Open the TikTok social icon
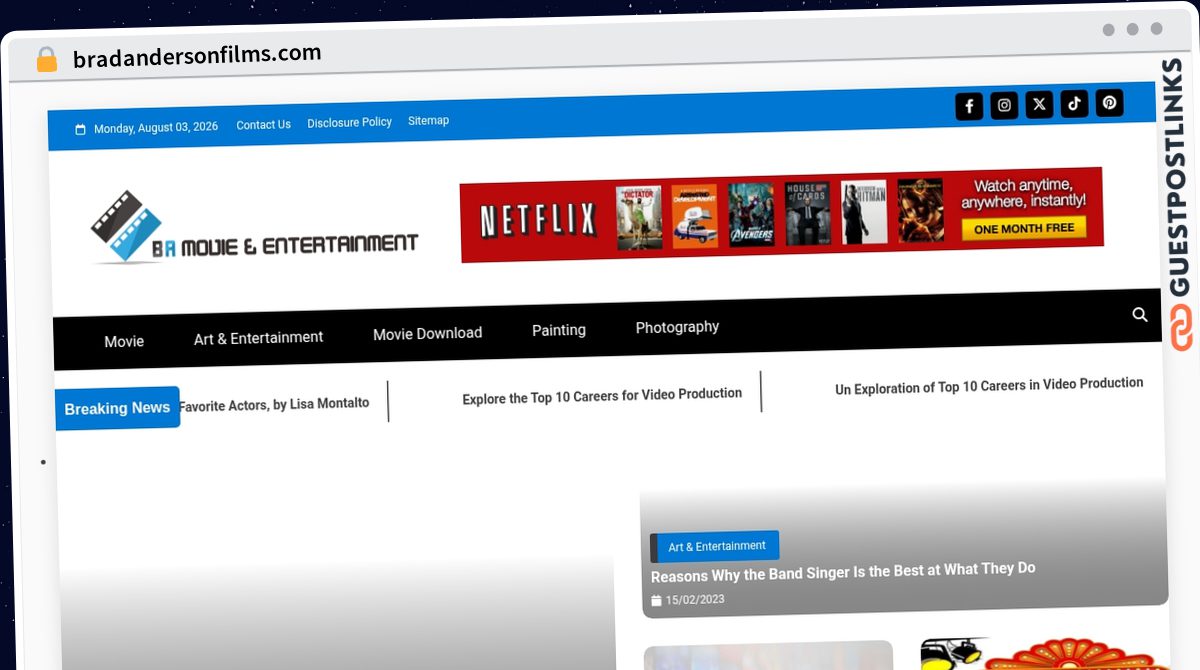 pos(1074,103)
